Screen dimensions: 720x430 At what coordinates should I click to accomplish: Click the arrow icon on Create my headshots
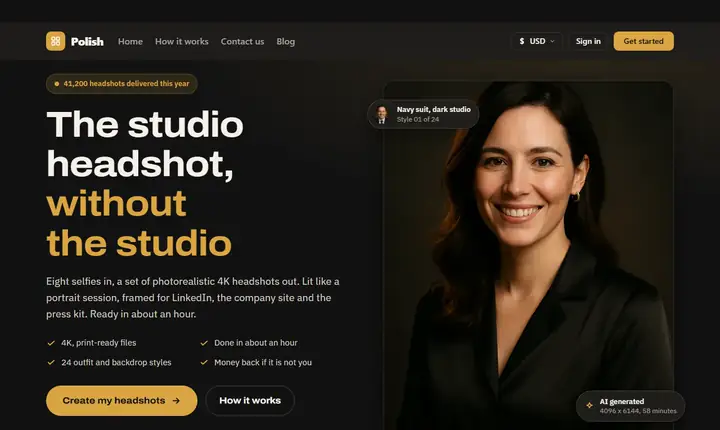176,401
